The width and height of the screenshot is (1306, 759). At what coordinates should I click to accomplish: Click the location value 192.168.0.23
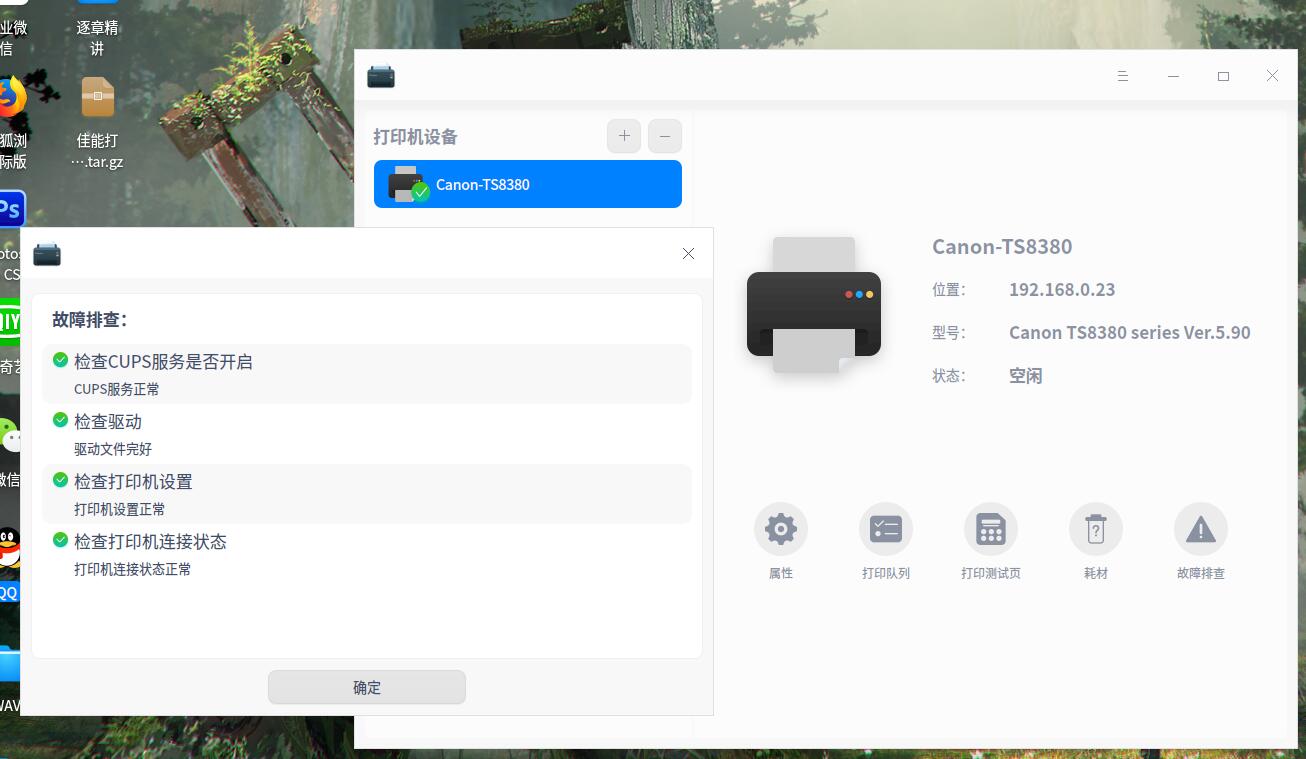coord(1062,290)
